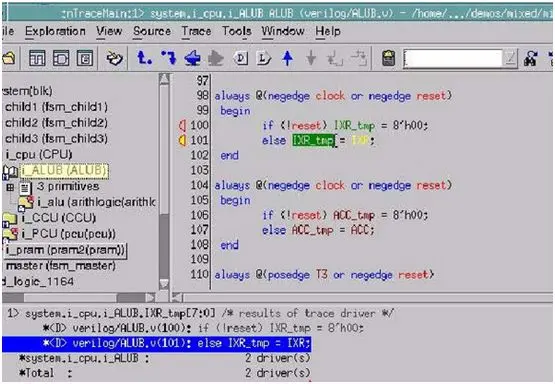Select 'i_pram (pram2(pram))' tree node
The height and width of the screenshot is (384, 555).
(65, 250)
